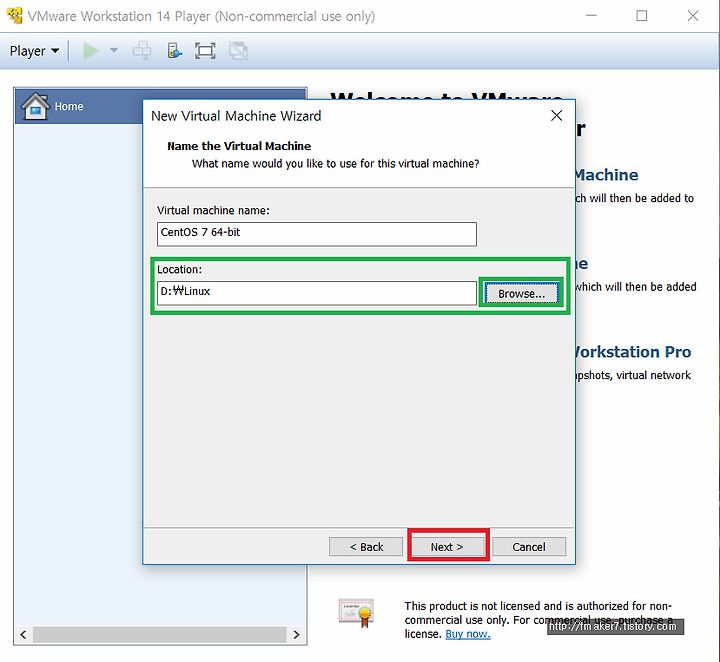This screenshot has width=720, height=662.
Task: Click the 'Workstation Pro' heading in the main window
Action: click(633, 352)
